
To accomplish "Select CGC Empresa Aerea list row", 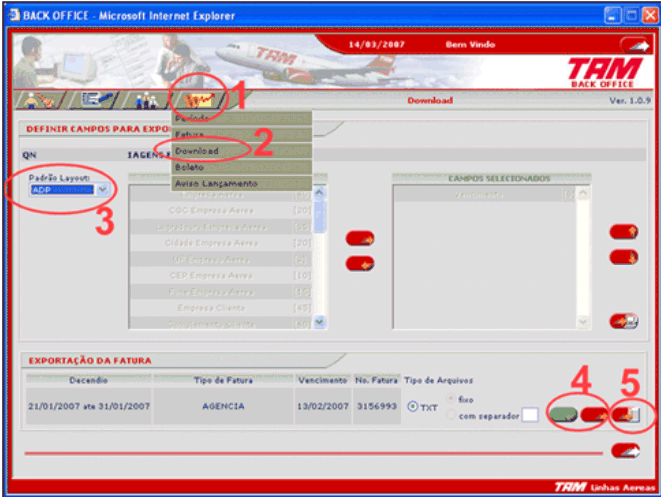I will (x=221, y=210).
